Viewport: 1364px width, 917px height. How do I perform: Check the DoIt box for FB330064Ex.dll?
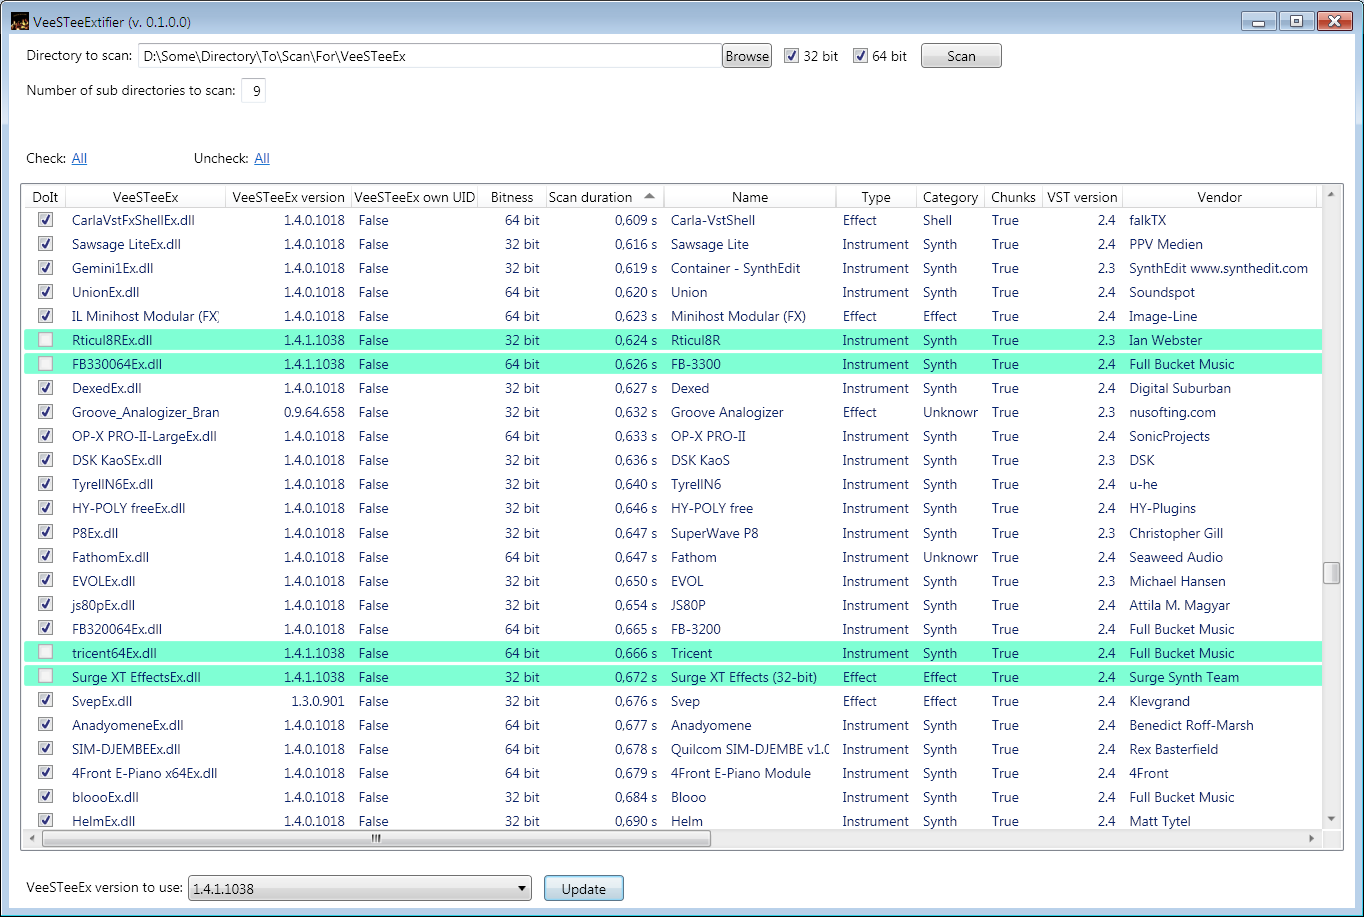pyautogui.click(x=45, y=364)
